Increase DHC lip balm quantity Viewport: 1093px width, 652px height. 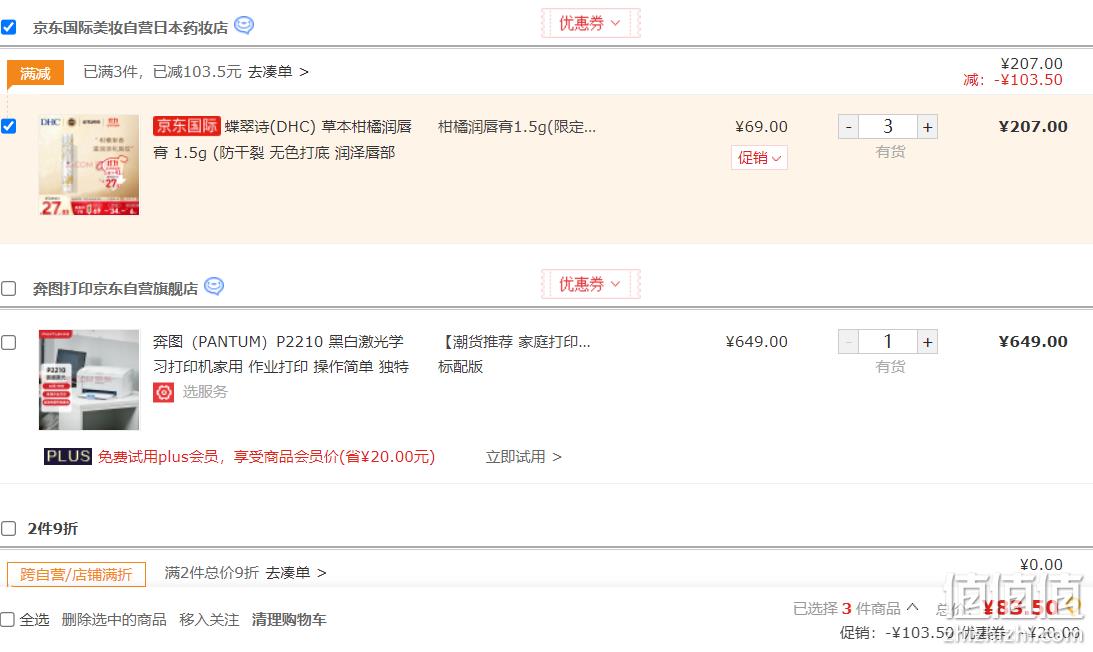tap(927, 127)
